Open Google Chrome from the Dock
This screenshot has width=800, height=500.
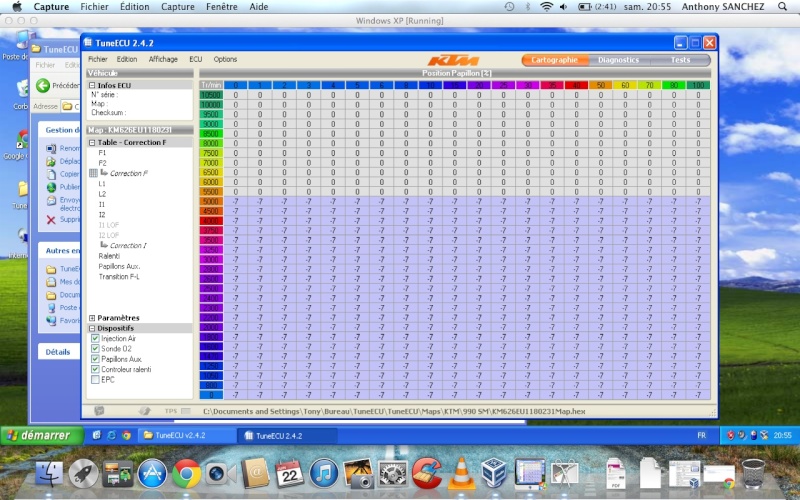pyautogui.click(x=186, y=473)
